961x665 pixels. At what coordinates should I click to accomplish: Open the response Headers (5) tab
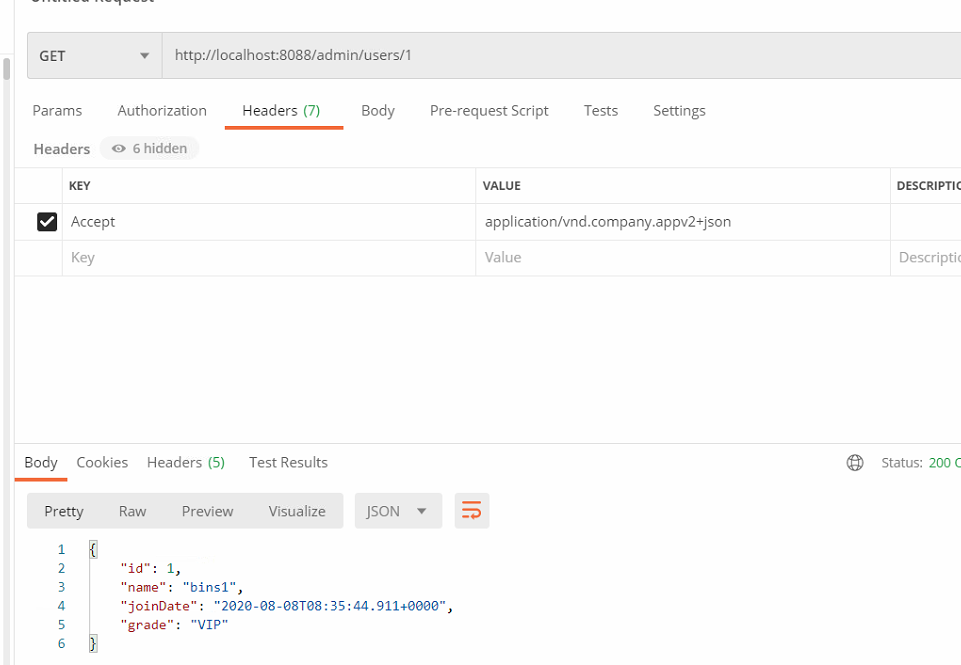(x=186, y=463)
